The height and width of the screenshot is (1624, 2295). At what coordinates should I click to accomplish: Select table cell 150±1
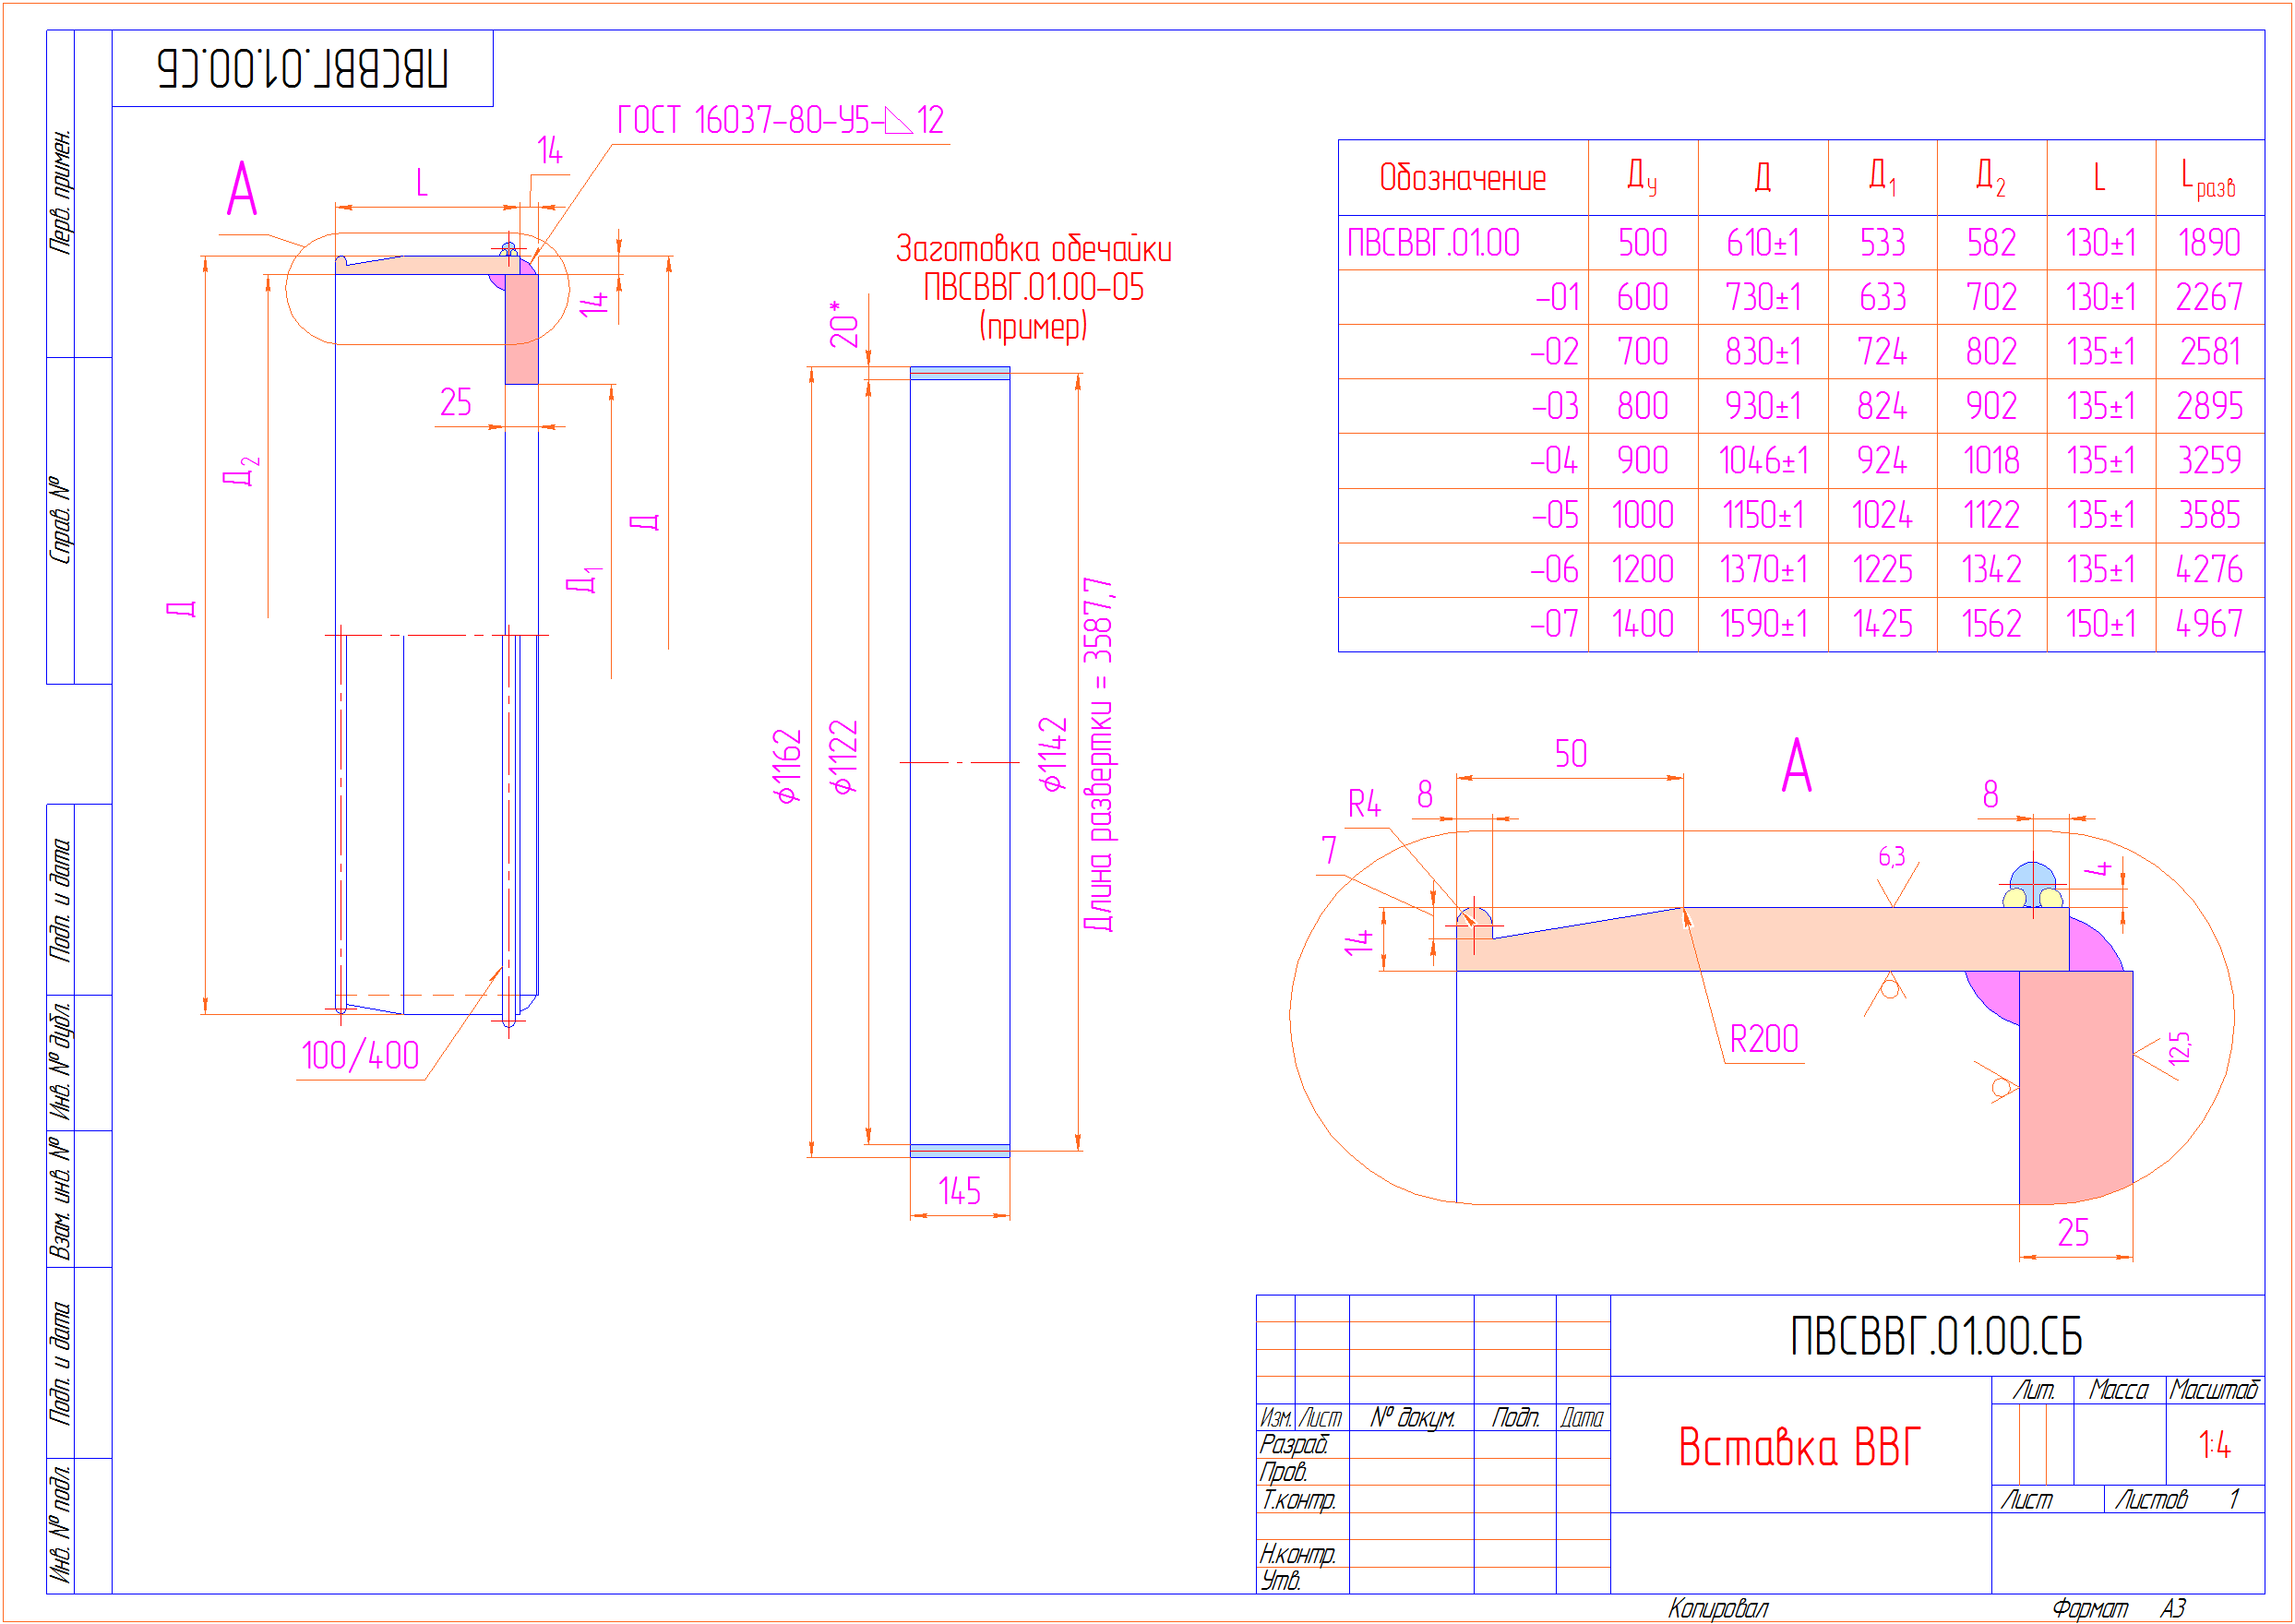(2101, 625)
